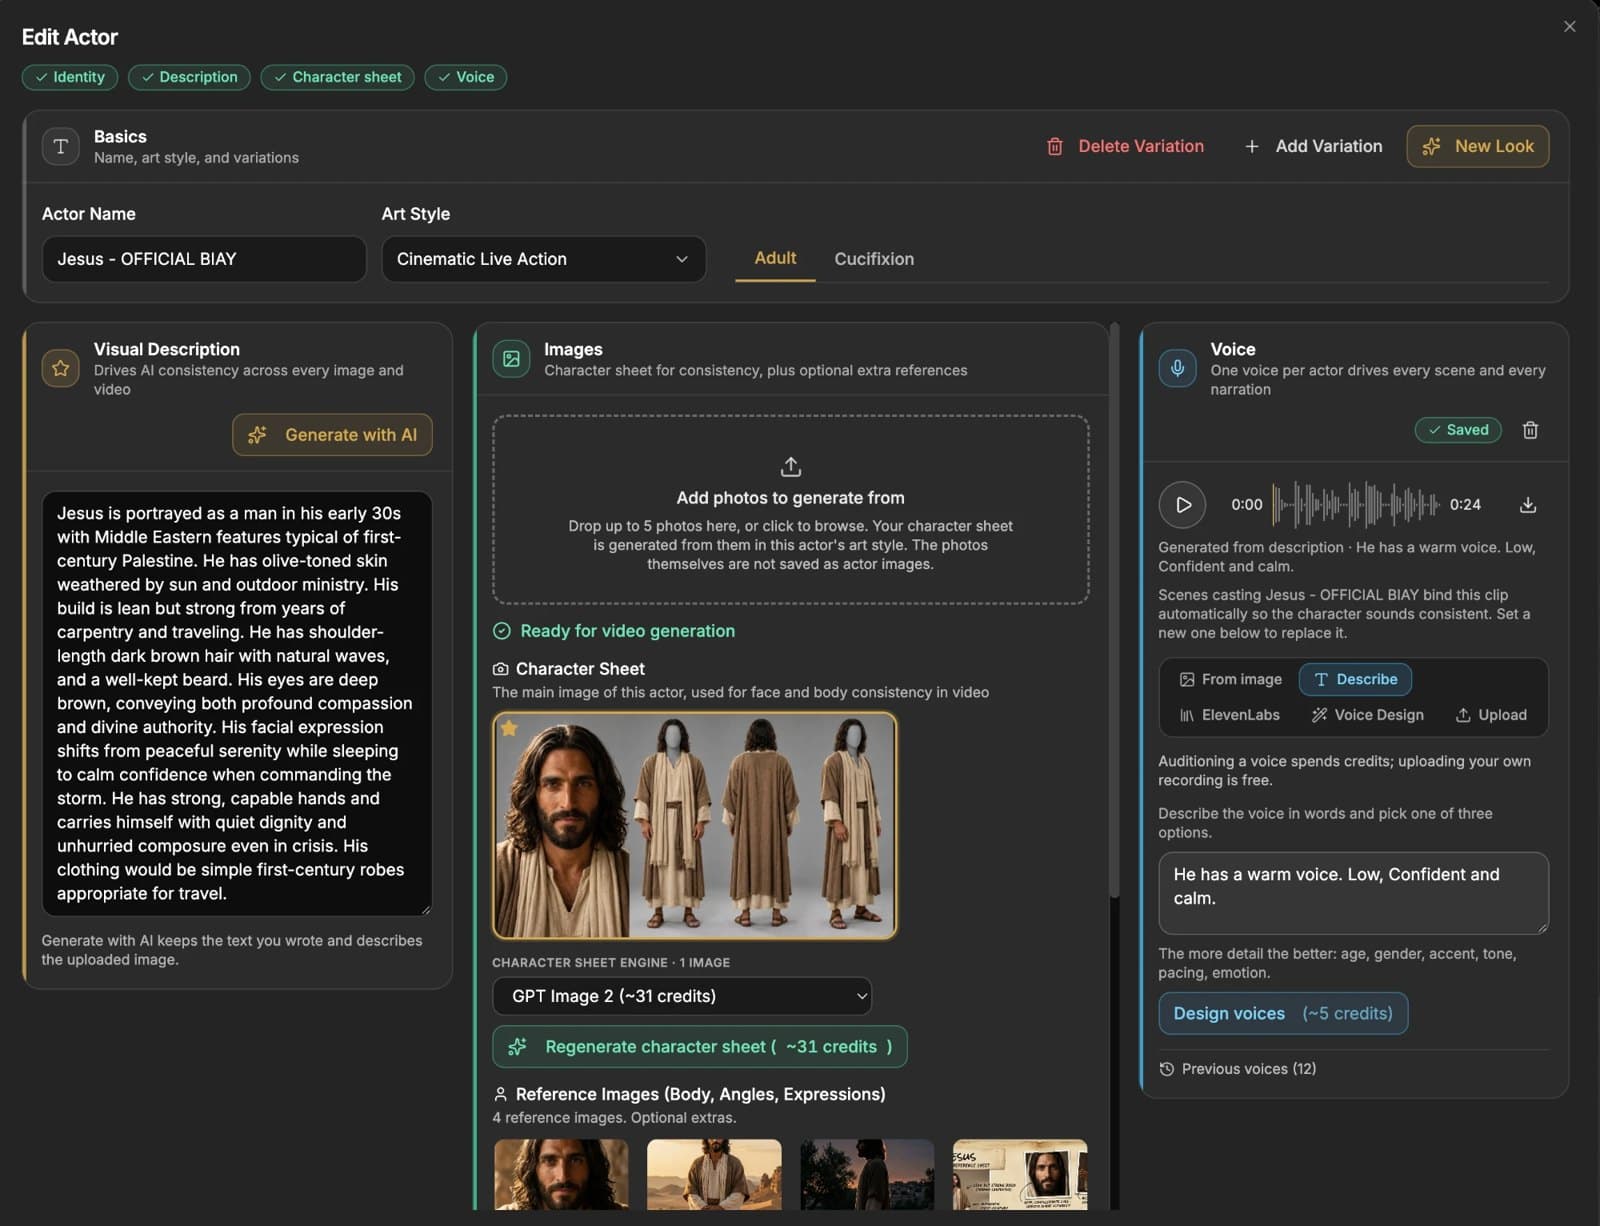Download the voice clip
Image resolution: width=1600 pixels, height=1226 pixels.
[x=1528, y=505]
